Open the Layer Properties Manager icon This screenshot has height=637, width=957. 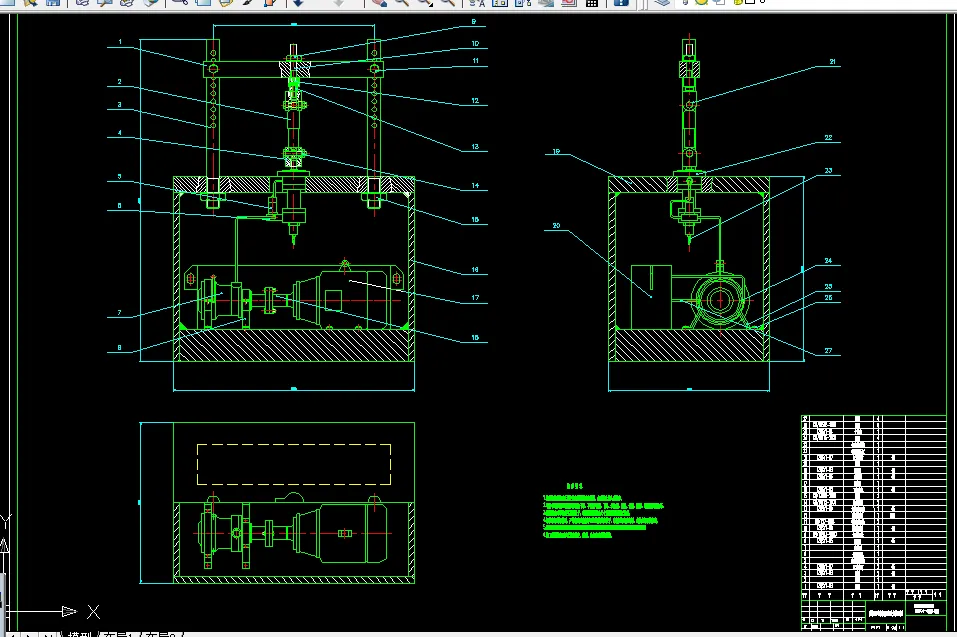click(x=662, y=2)
